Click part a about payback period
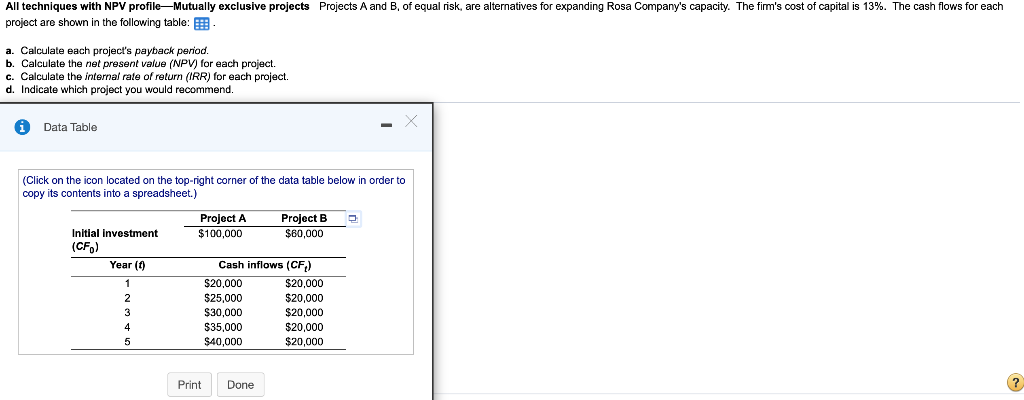Image resolution: width=1024 pixels, height=400 pixels. pos(107,50)
